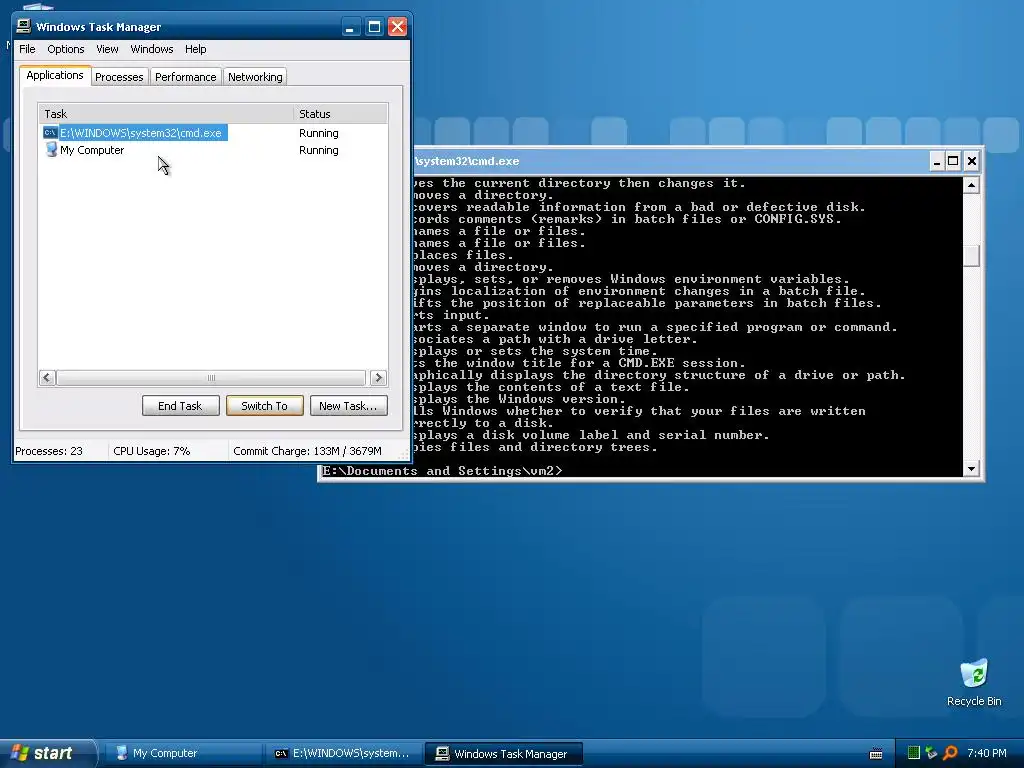Click the Task Manager title bar icon
The width and height of the screenshot is (1024, 768).
pos(24,26)
